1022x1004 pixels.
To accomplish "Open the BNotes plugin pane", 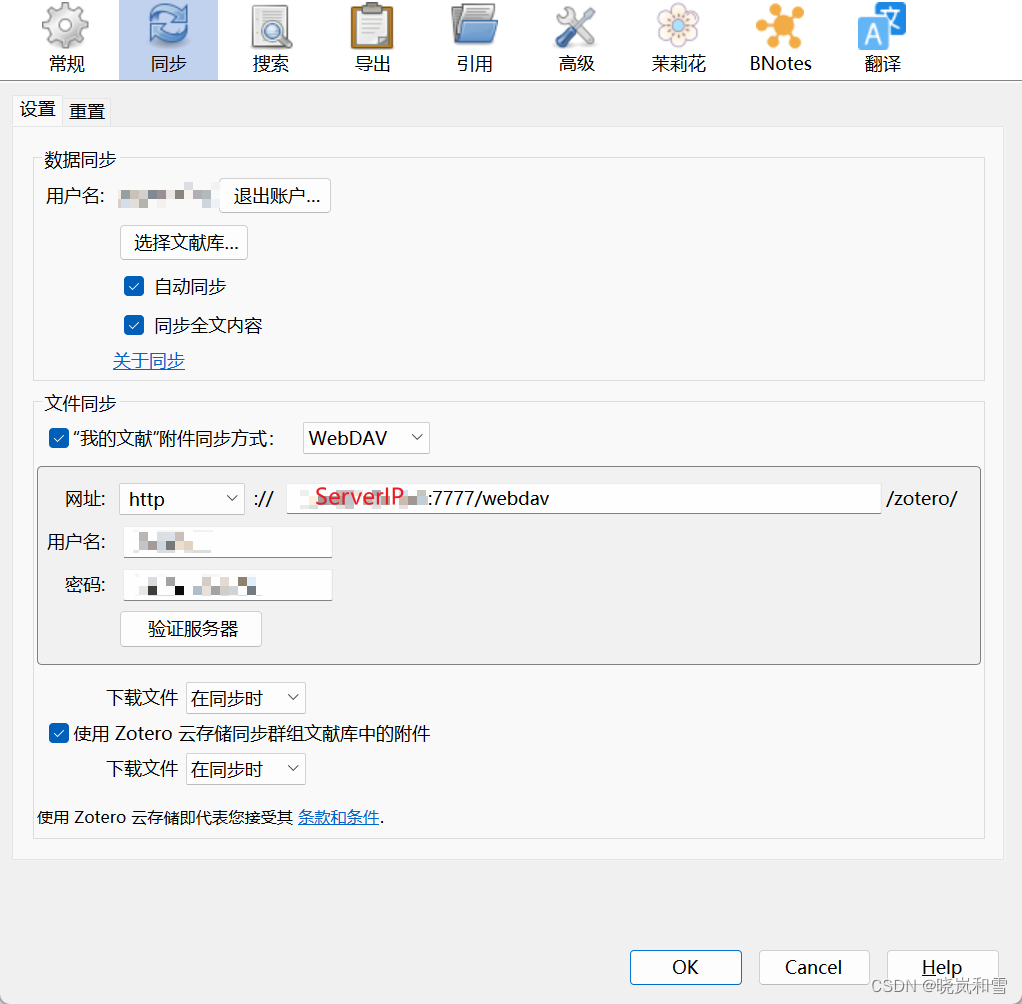I will [780, 38].
